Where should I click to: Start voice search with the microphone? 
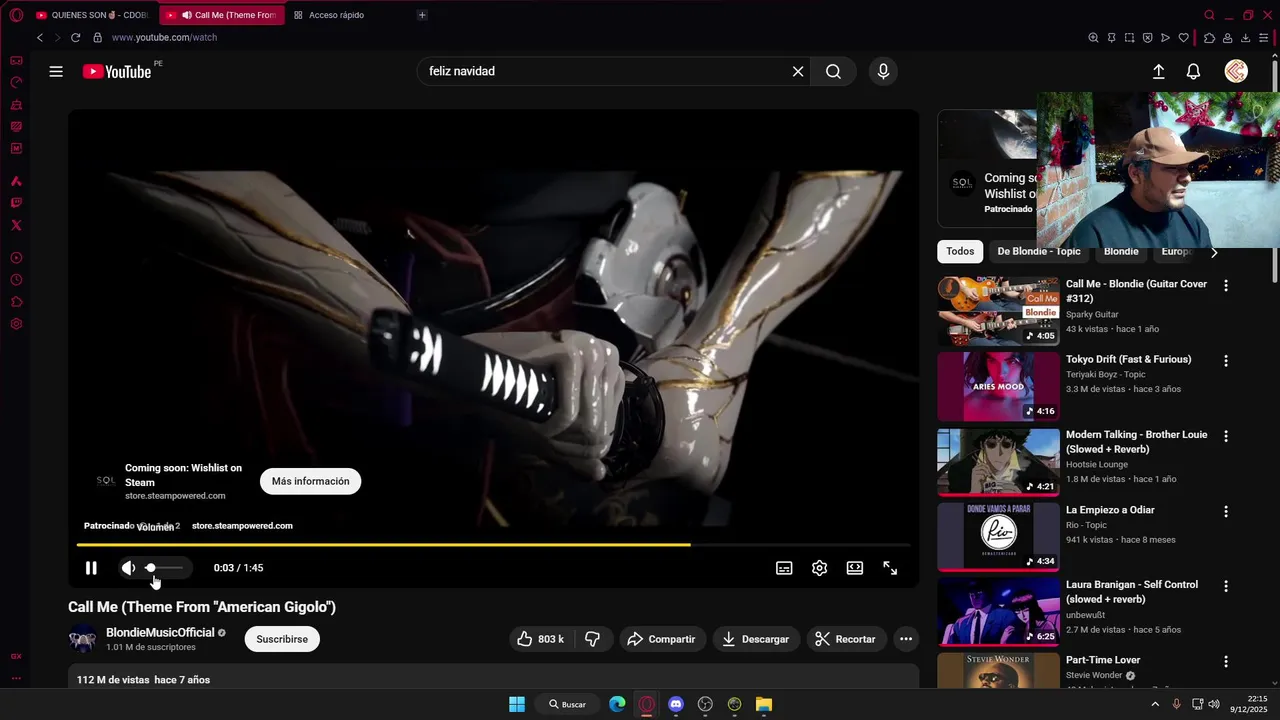tap(883, 71)
